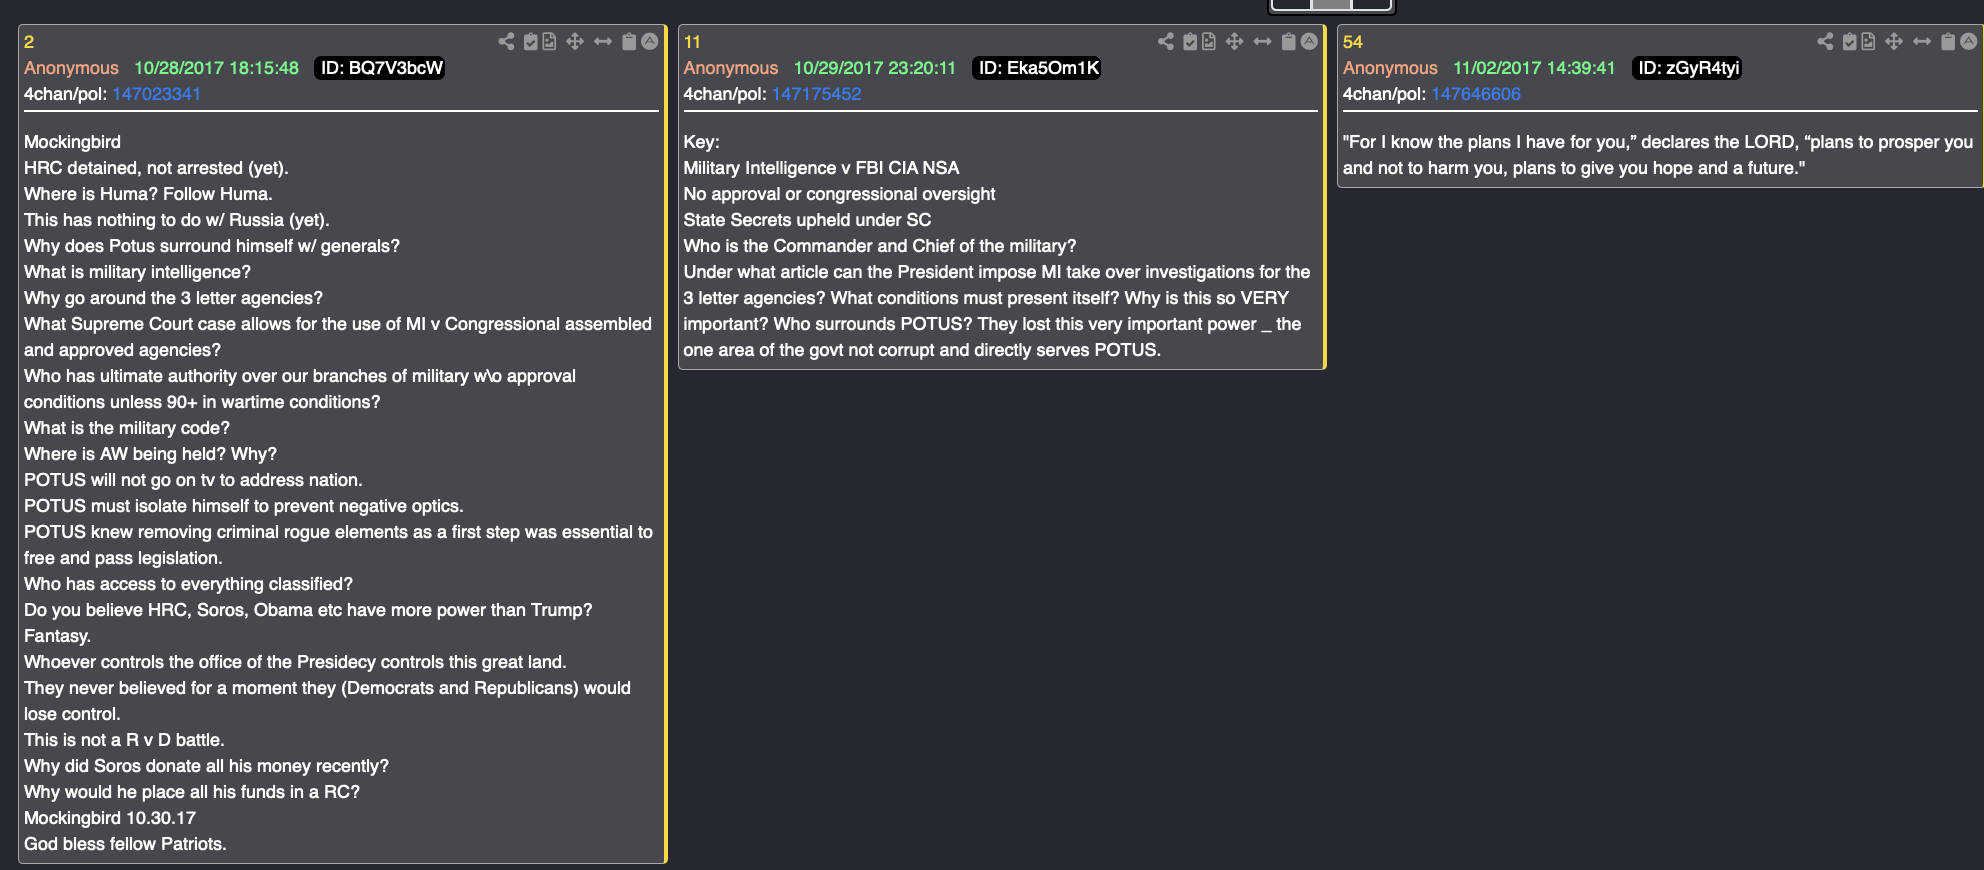Open the 4chan/pol link 147175452
This screenshot has height=870, width=1984.
(816, 94)
